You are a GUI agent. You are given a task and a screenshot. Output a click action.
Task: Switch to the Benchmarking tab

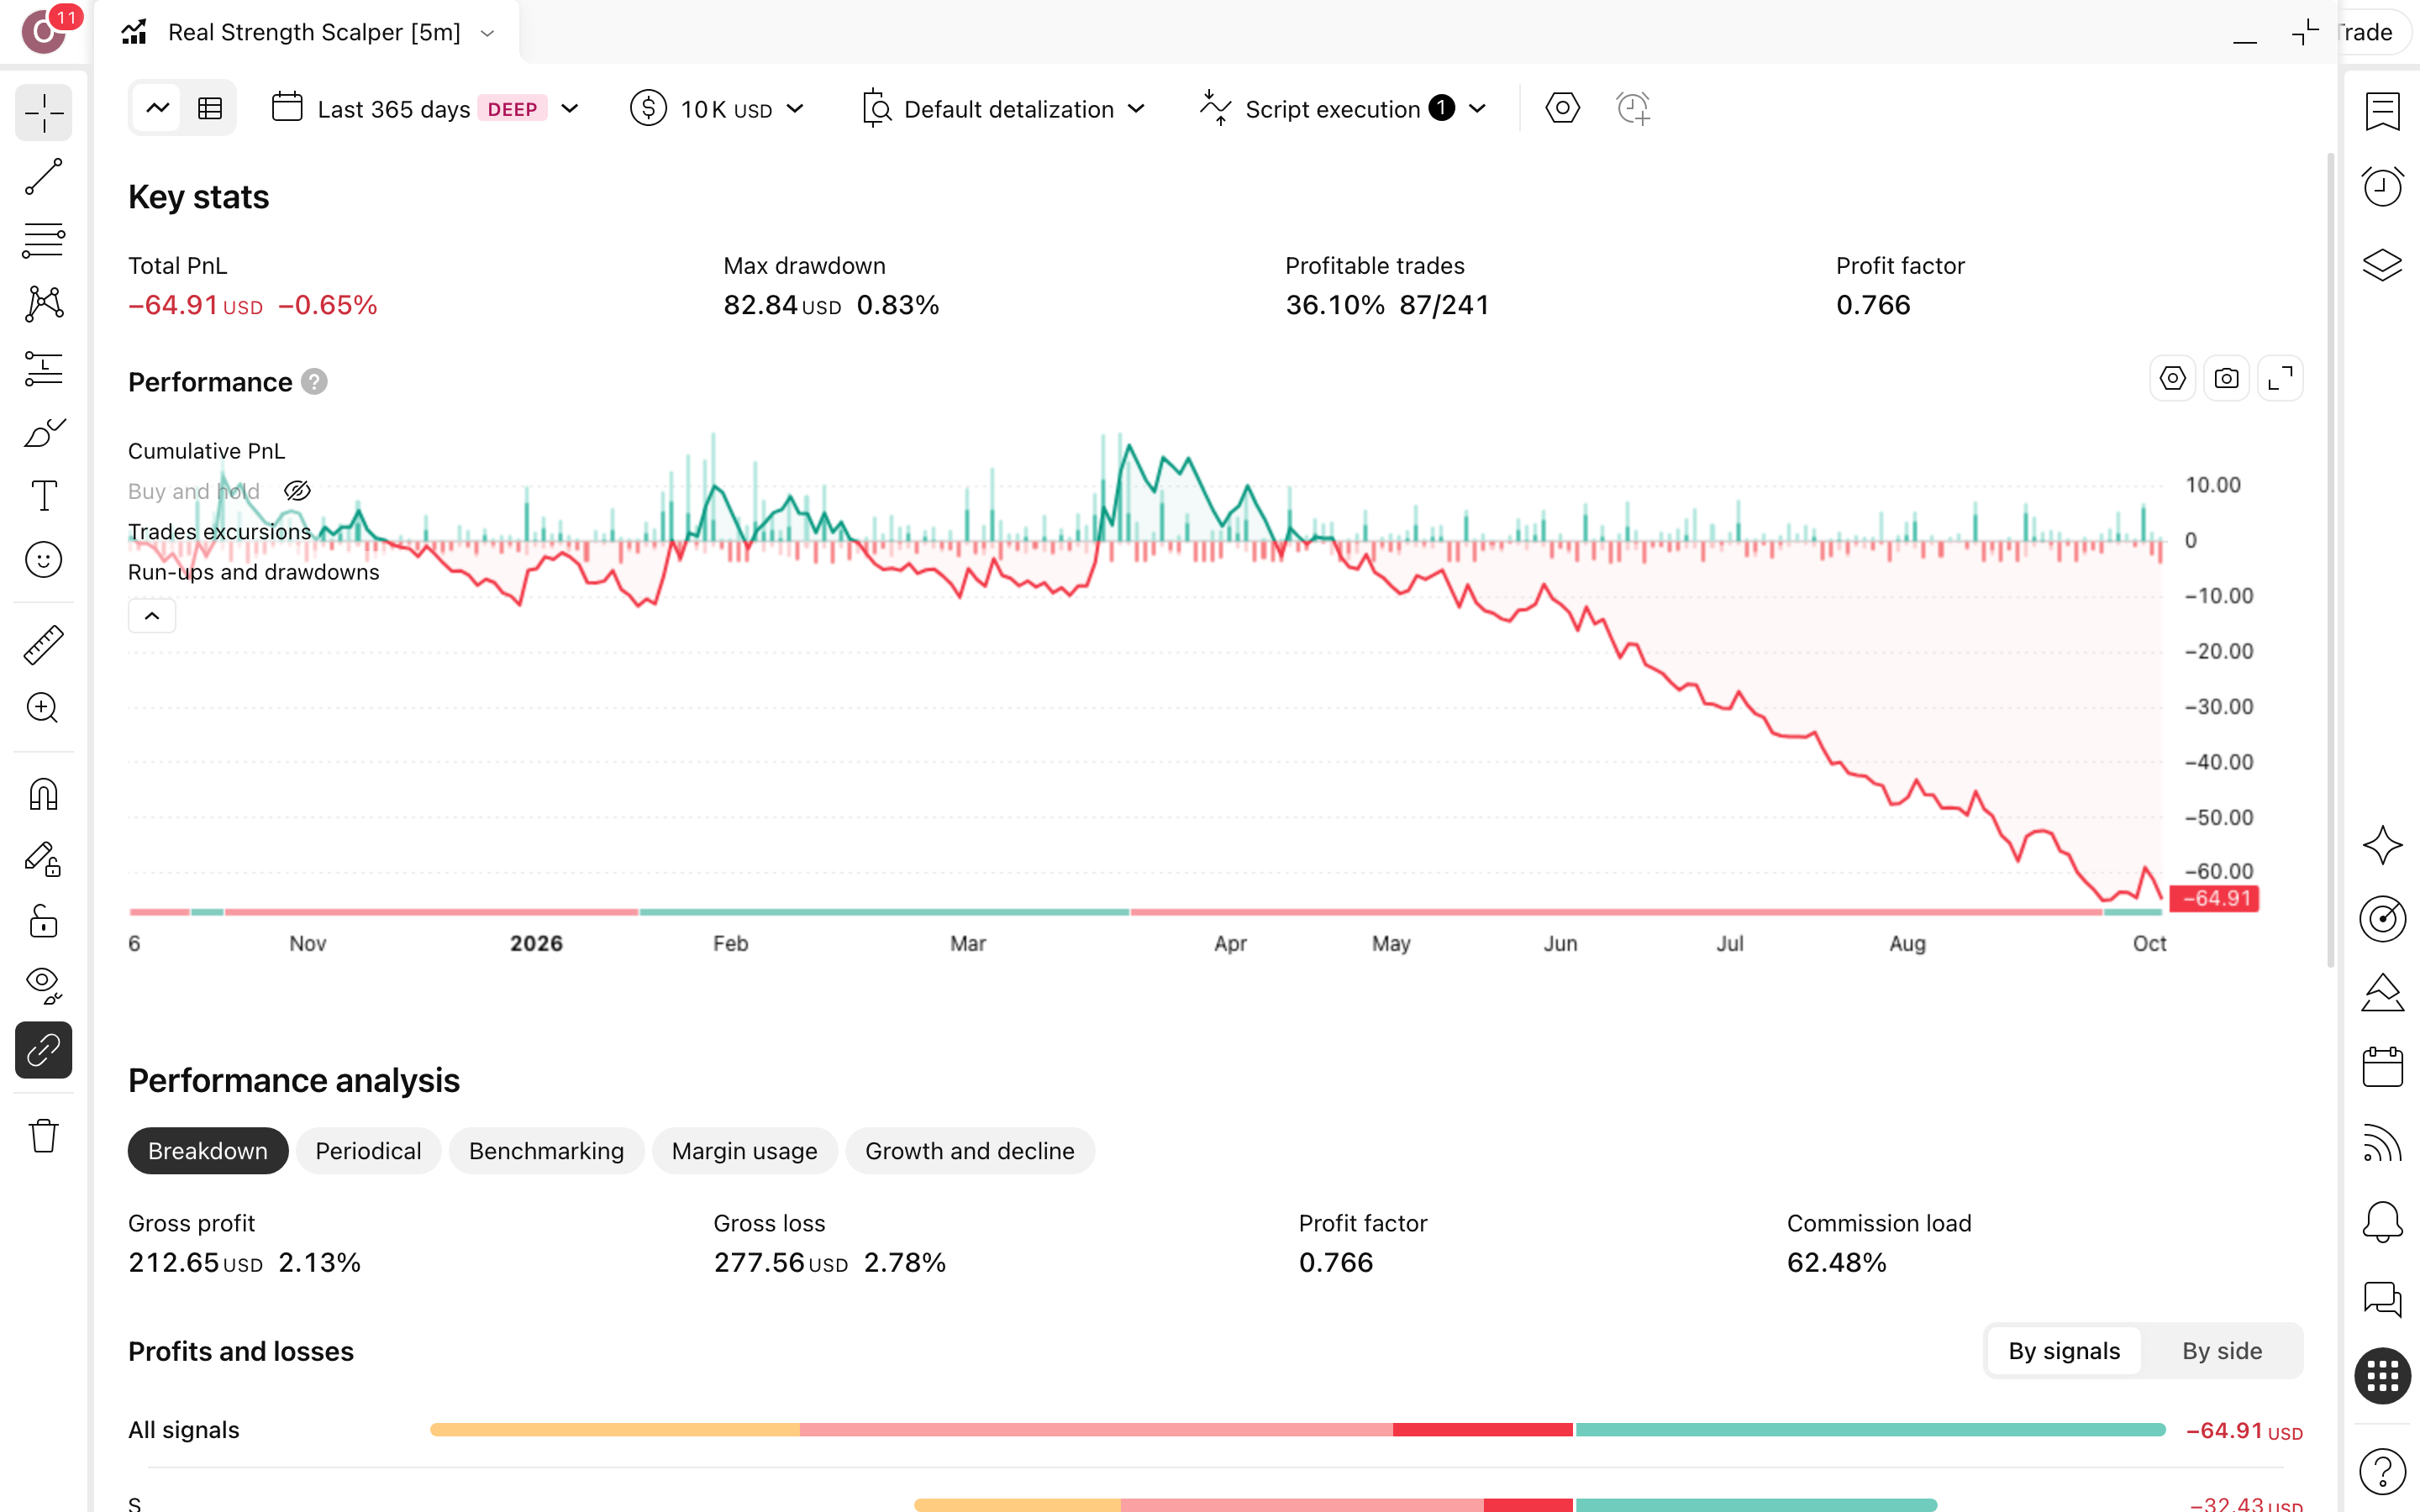click(546, 1151)
